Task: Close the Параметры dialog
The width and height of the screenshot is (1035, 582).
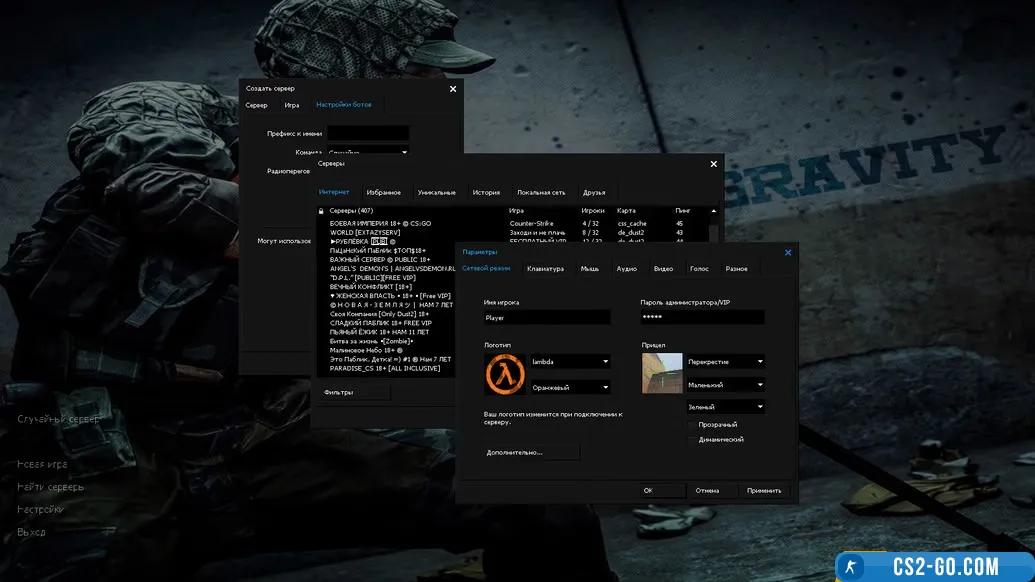Action: click(787, 253)
